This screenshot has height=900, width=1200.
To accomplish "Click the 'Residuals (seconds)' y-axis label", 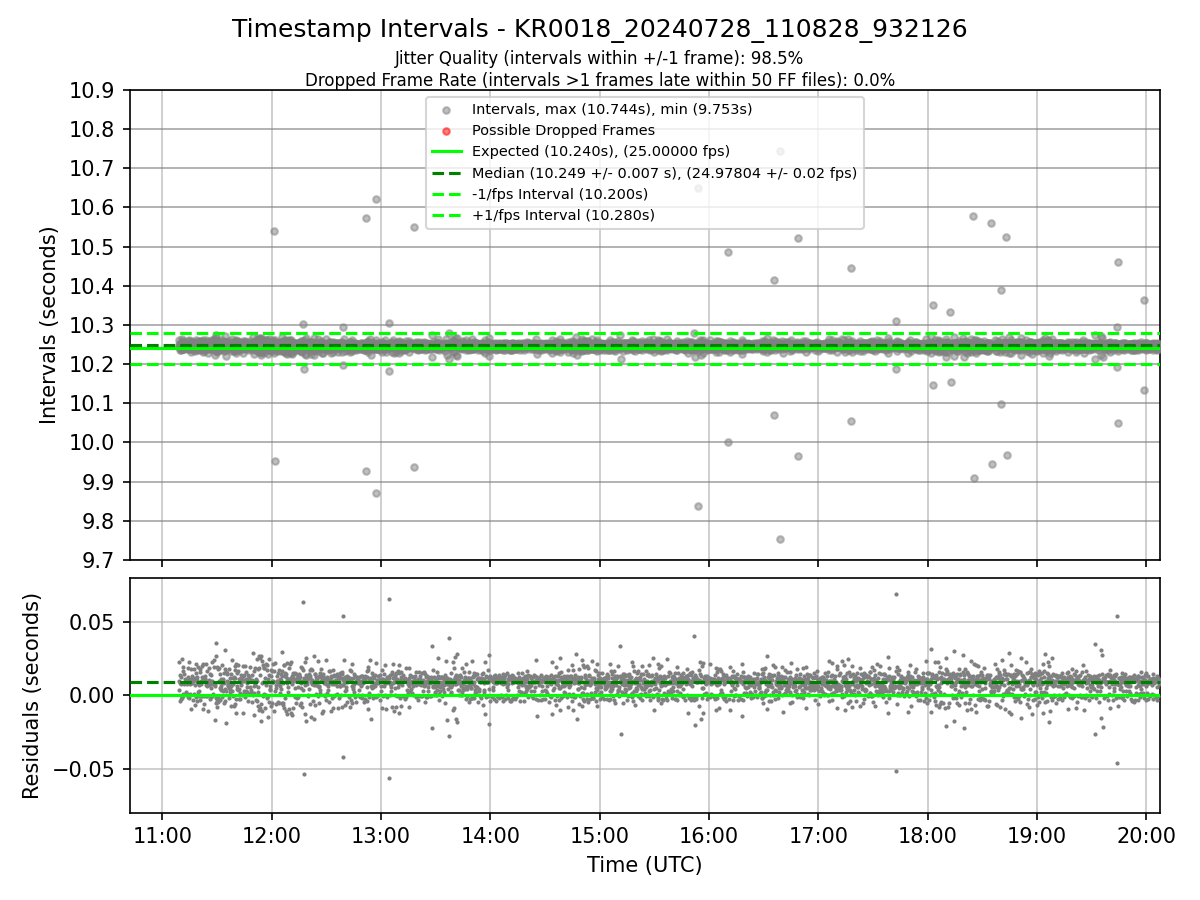I will coord(31,696).
